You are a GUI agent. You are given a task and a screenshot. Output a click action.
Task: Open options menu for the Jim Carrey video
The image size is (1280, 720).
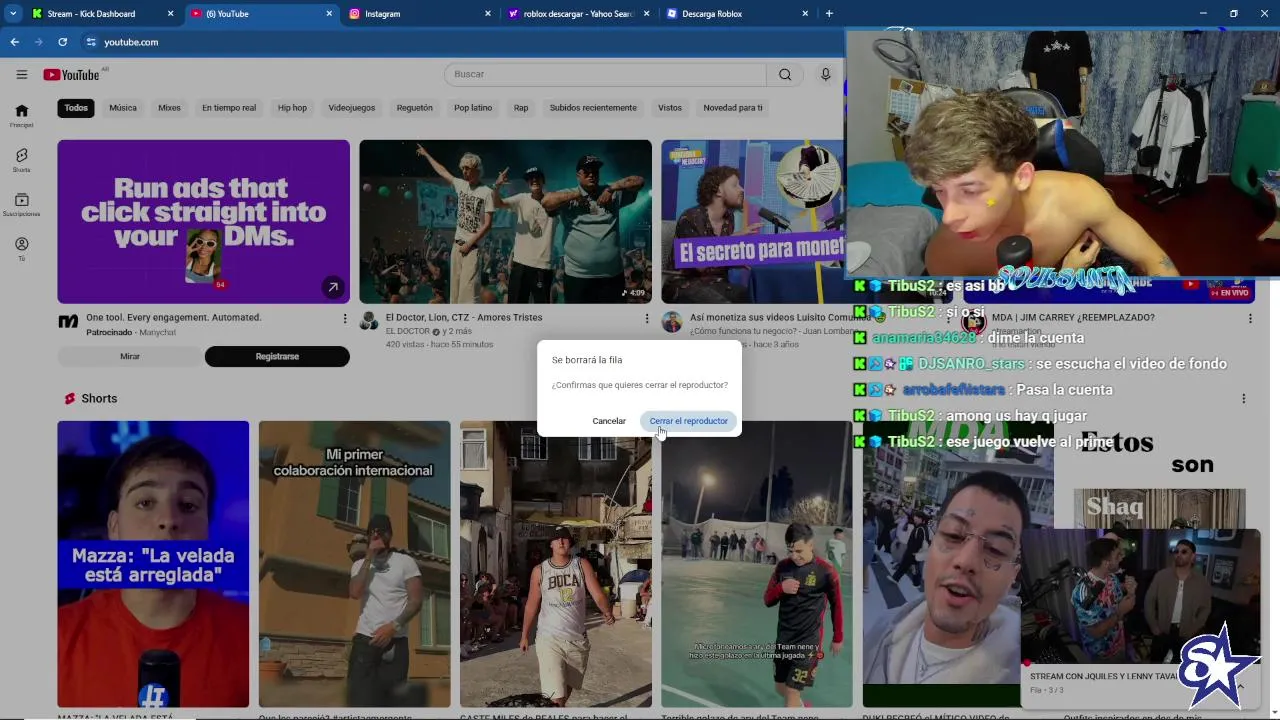(1250, 319)
